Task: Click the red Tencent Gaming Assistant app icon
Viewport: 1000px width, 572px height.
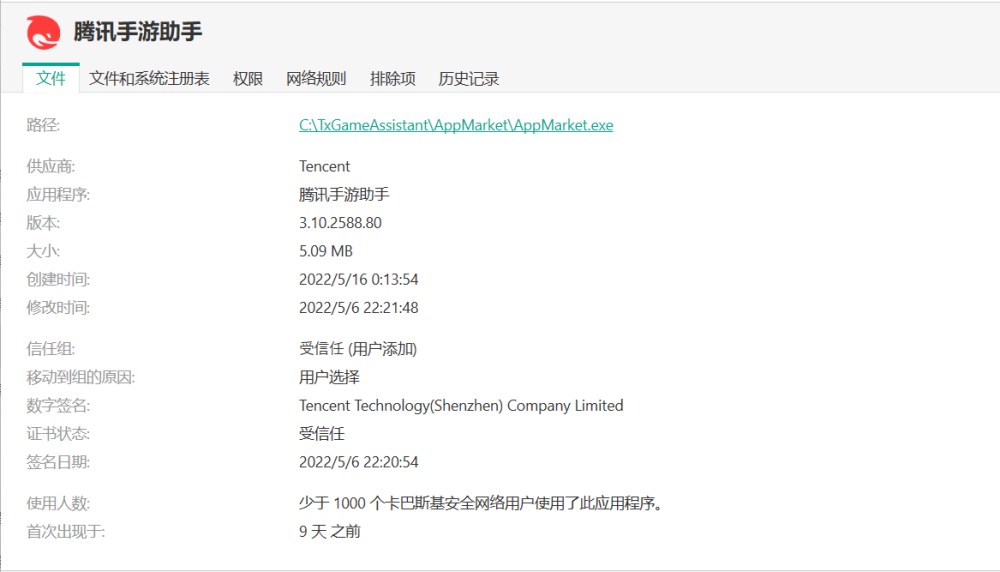Action: (43, 32)
